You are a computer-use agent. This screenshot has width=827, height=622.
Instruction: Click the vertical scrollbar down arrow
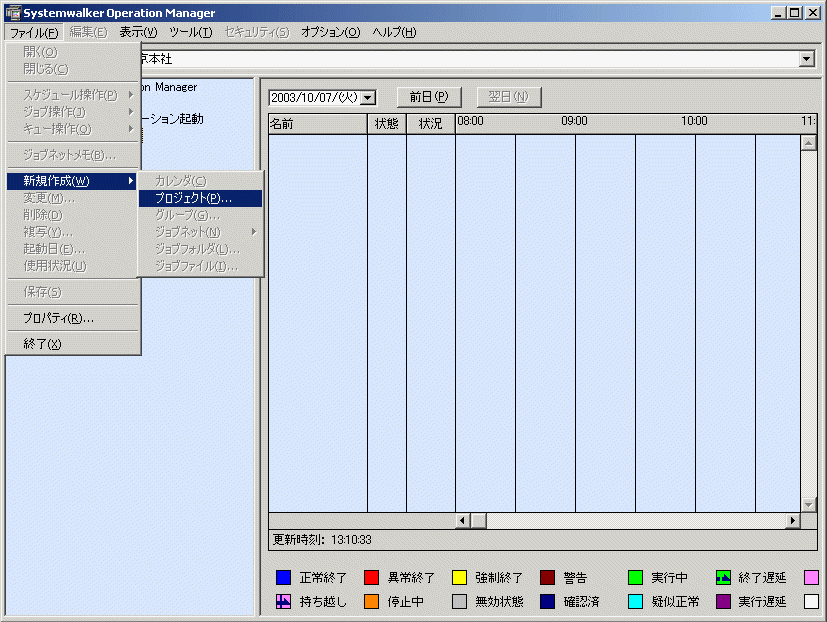pyautogui.click(x=809, y=505)
